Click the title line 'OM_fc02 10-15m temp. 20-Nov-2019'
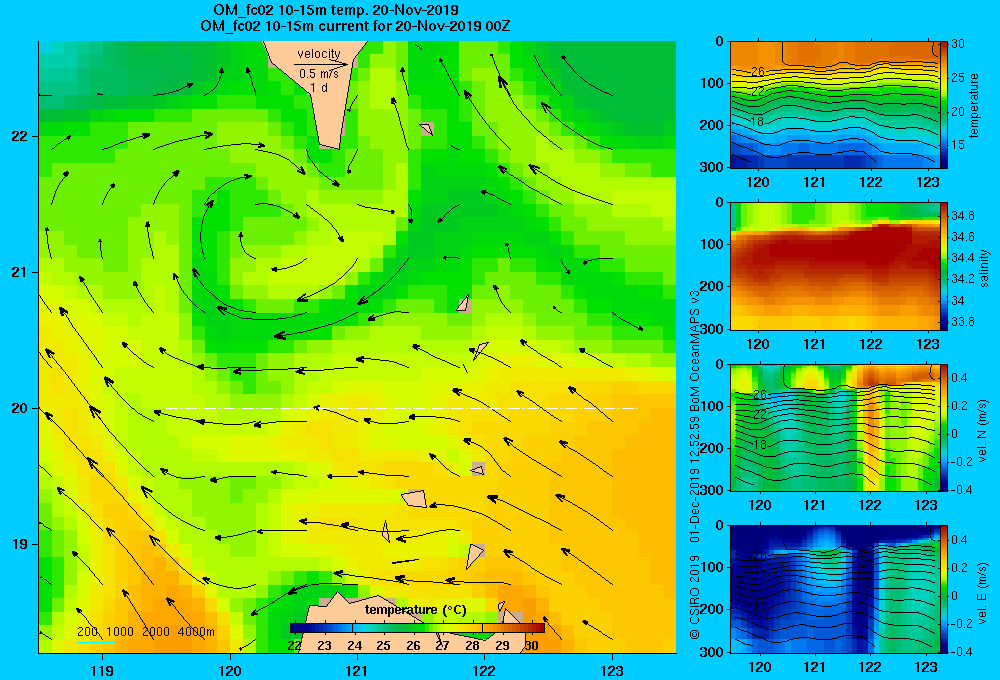The width and height of the screenshot is (1000, 680). click(x=335, y=10)
